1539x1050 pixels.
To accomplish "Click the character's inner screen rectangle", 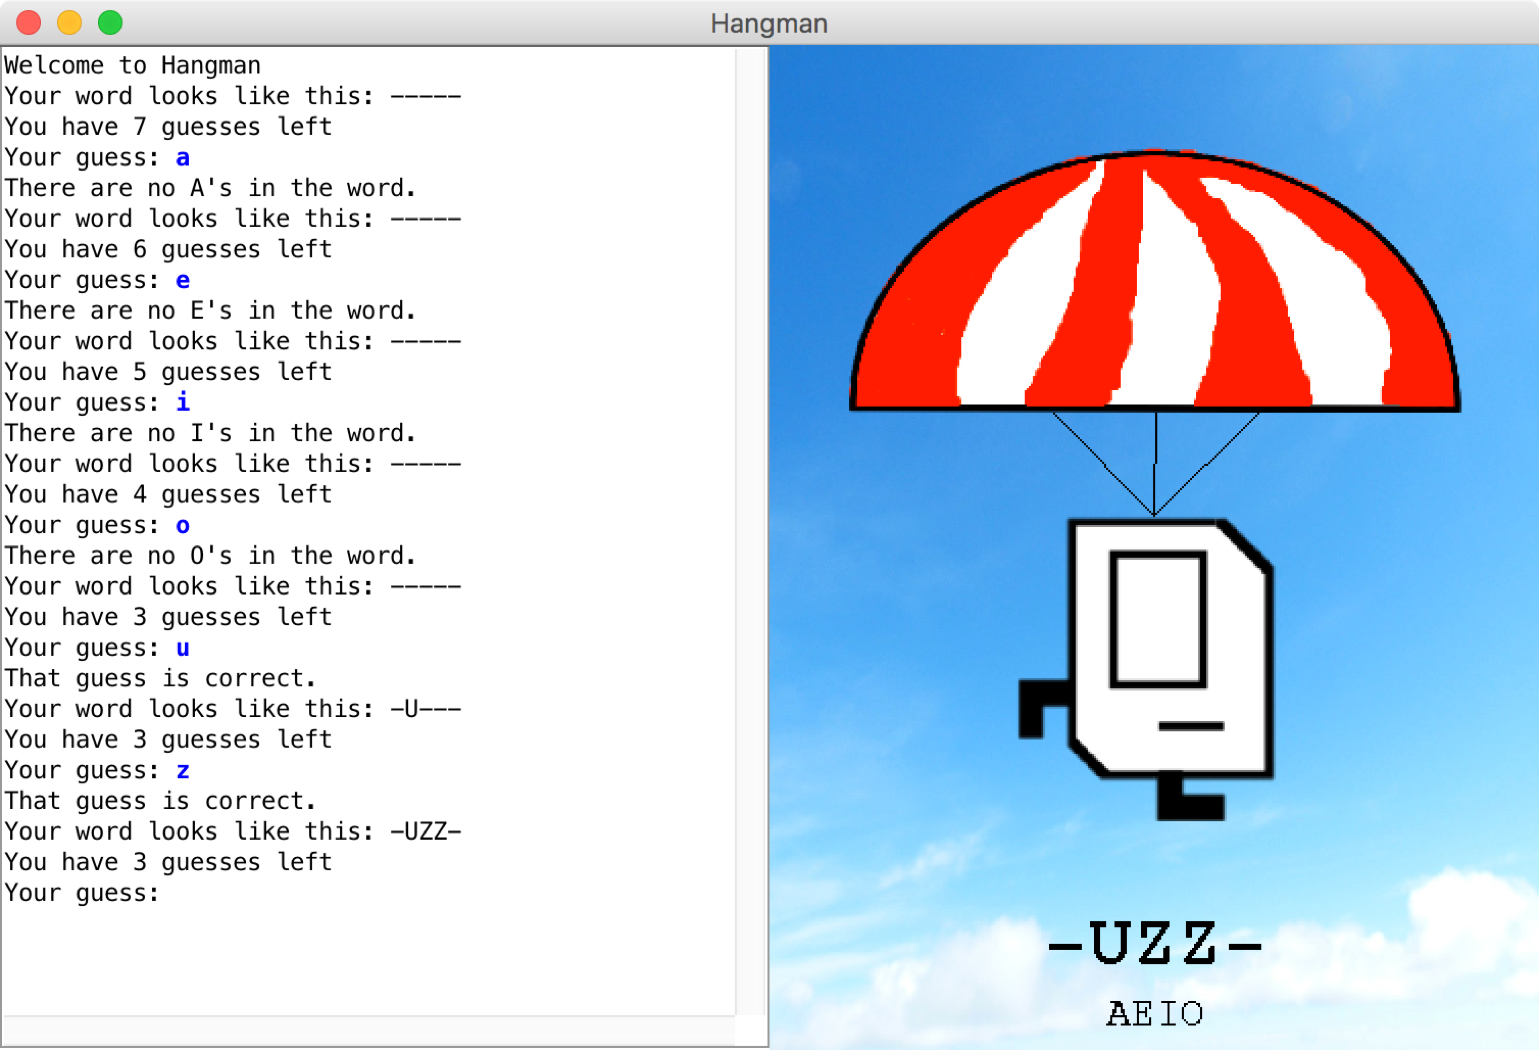I will (x=1158, y=619).
